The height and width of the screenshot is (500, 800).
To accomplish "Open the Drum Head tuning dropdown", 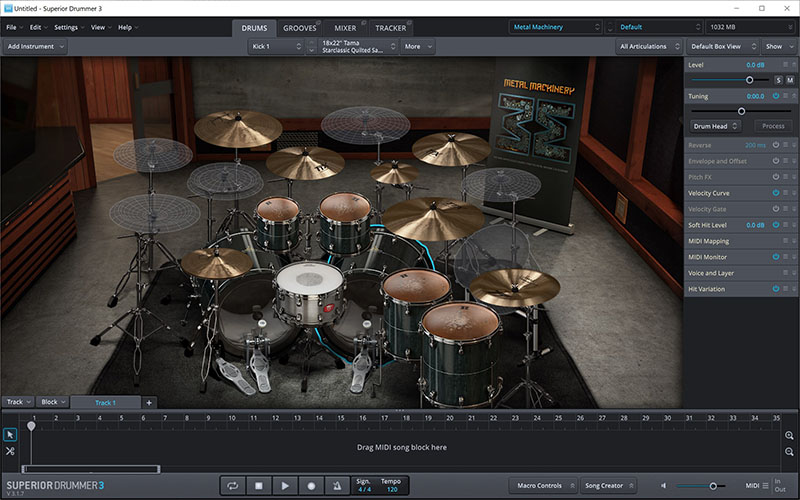I will tap(716, 126).
